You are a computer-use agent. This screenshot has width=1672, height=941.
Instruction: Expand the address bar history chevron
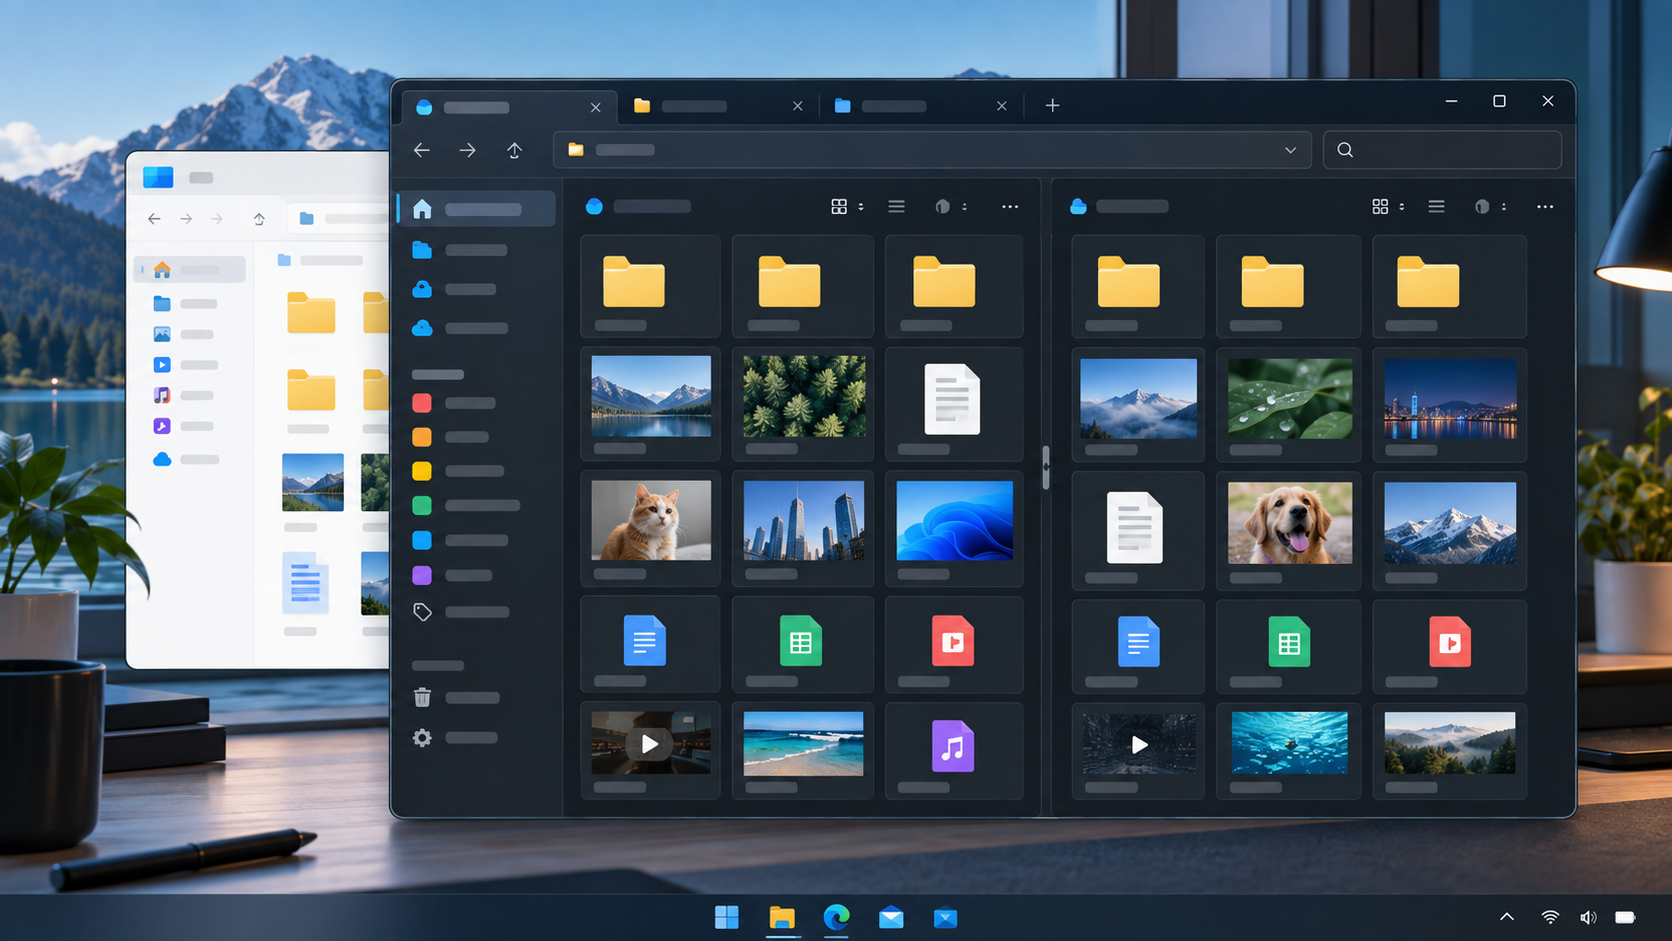point(1290,150)
